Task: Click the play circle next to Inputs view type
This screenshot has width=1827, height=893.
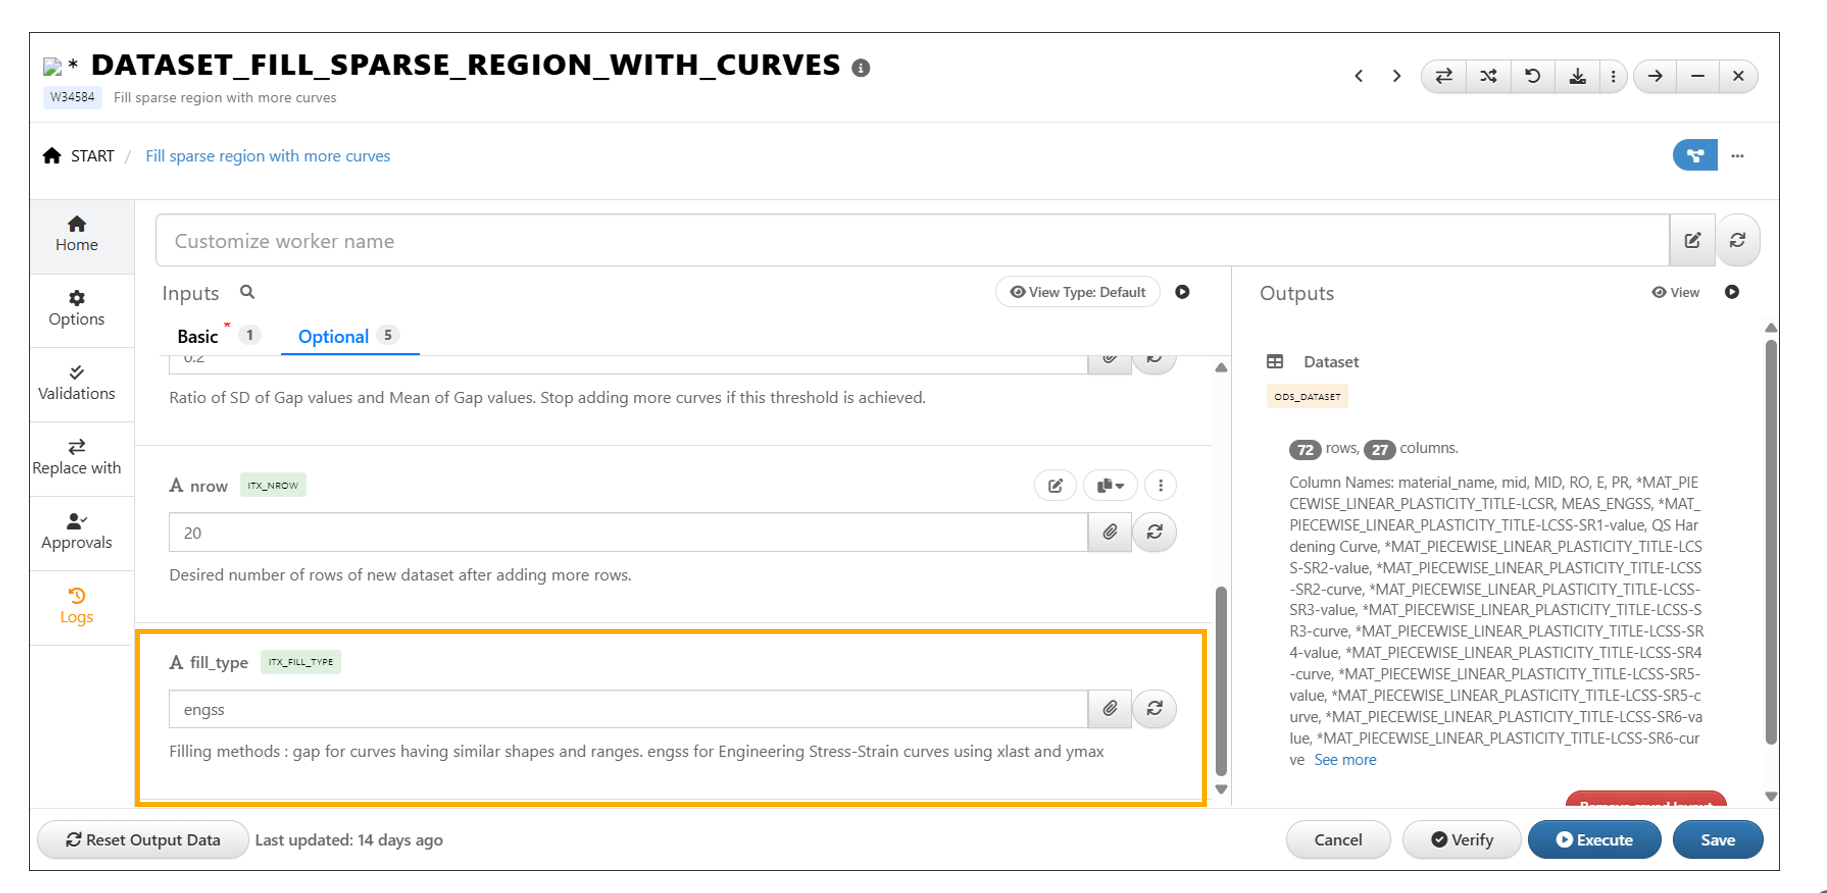Action: point(1182,292)
